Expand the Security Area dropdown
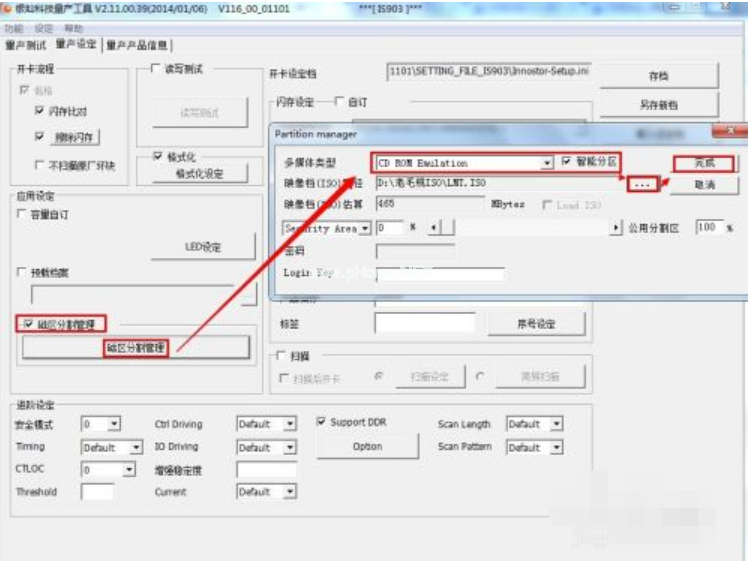The width and height of the screenshot is (750, 561). pyautogui.click(x=364, y=228)
